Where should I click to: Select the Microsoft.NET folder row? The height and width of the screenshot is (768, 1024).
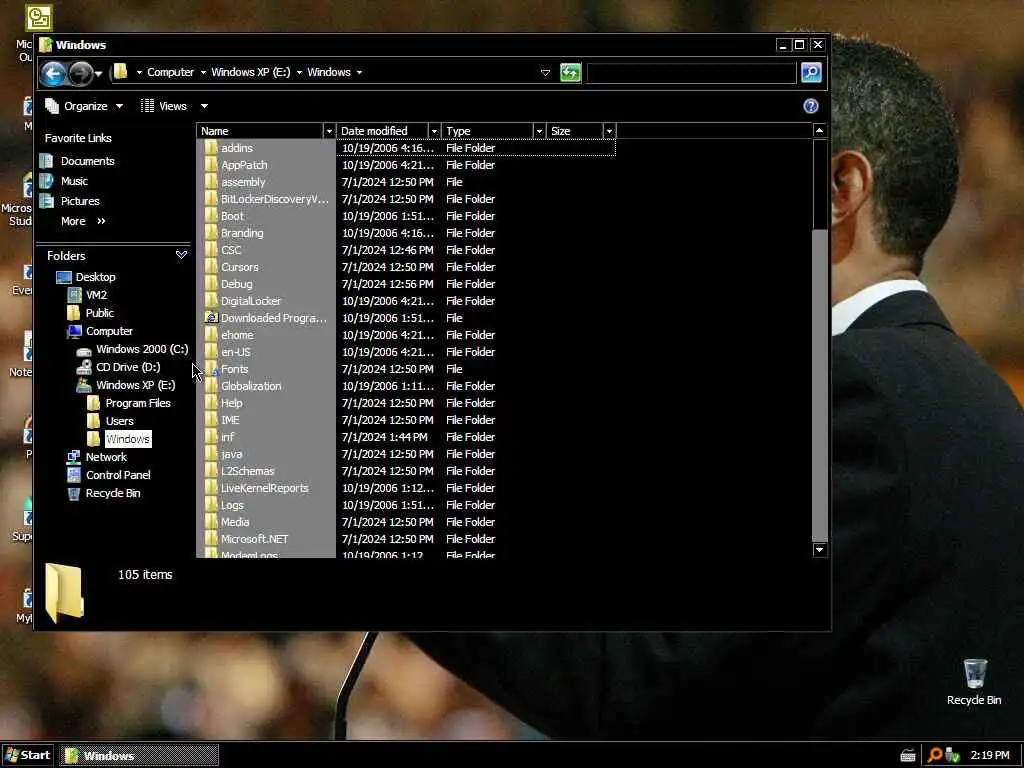(x=406, y=539)
